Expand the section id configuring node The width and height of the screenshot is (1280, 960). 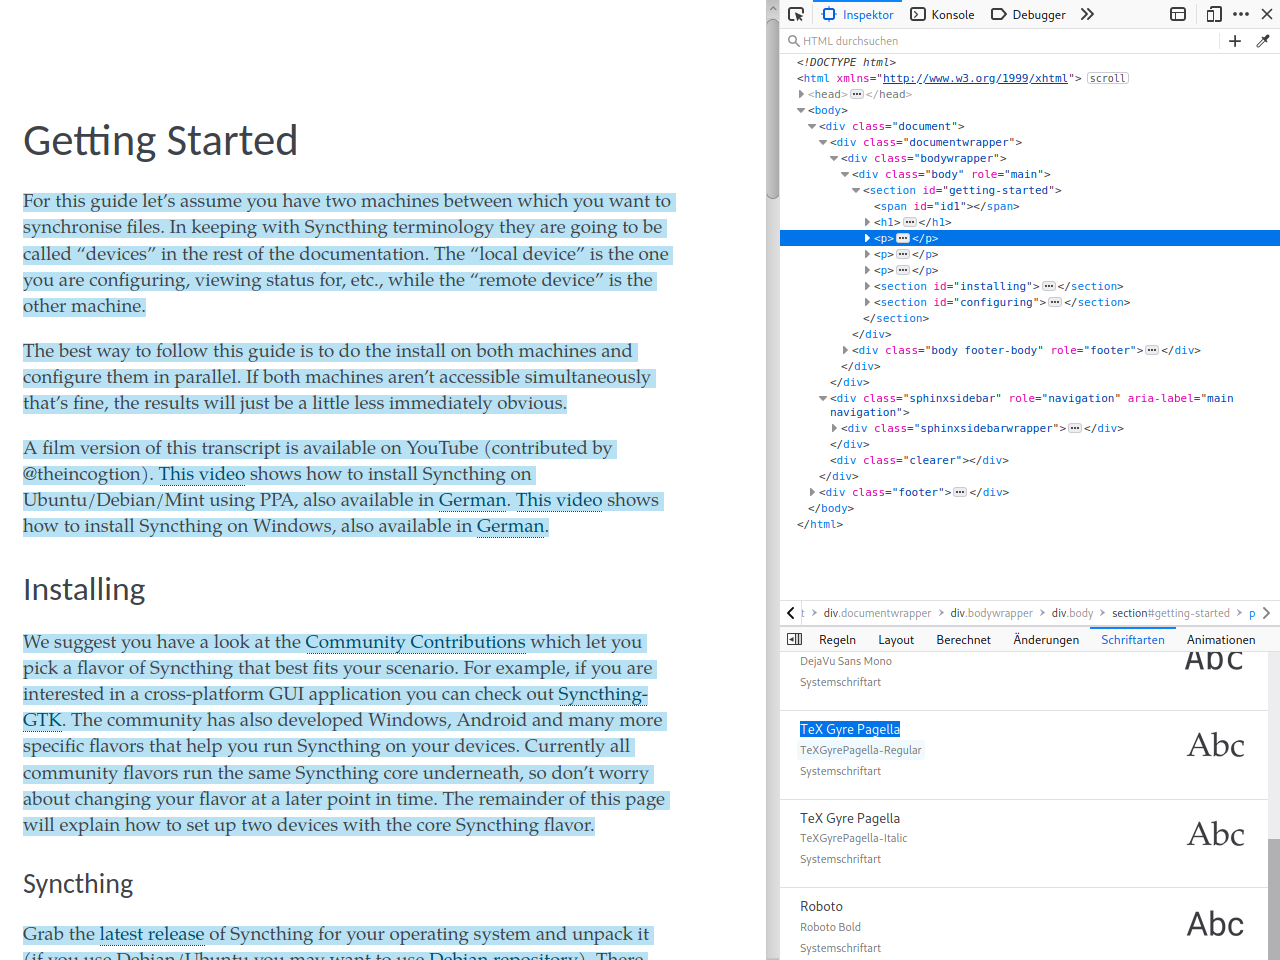(867, 302)
